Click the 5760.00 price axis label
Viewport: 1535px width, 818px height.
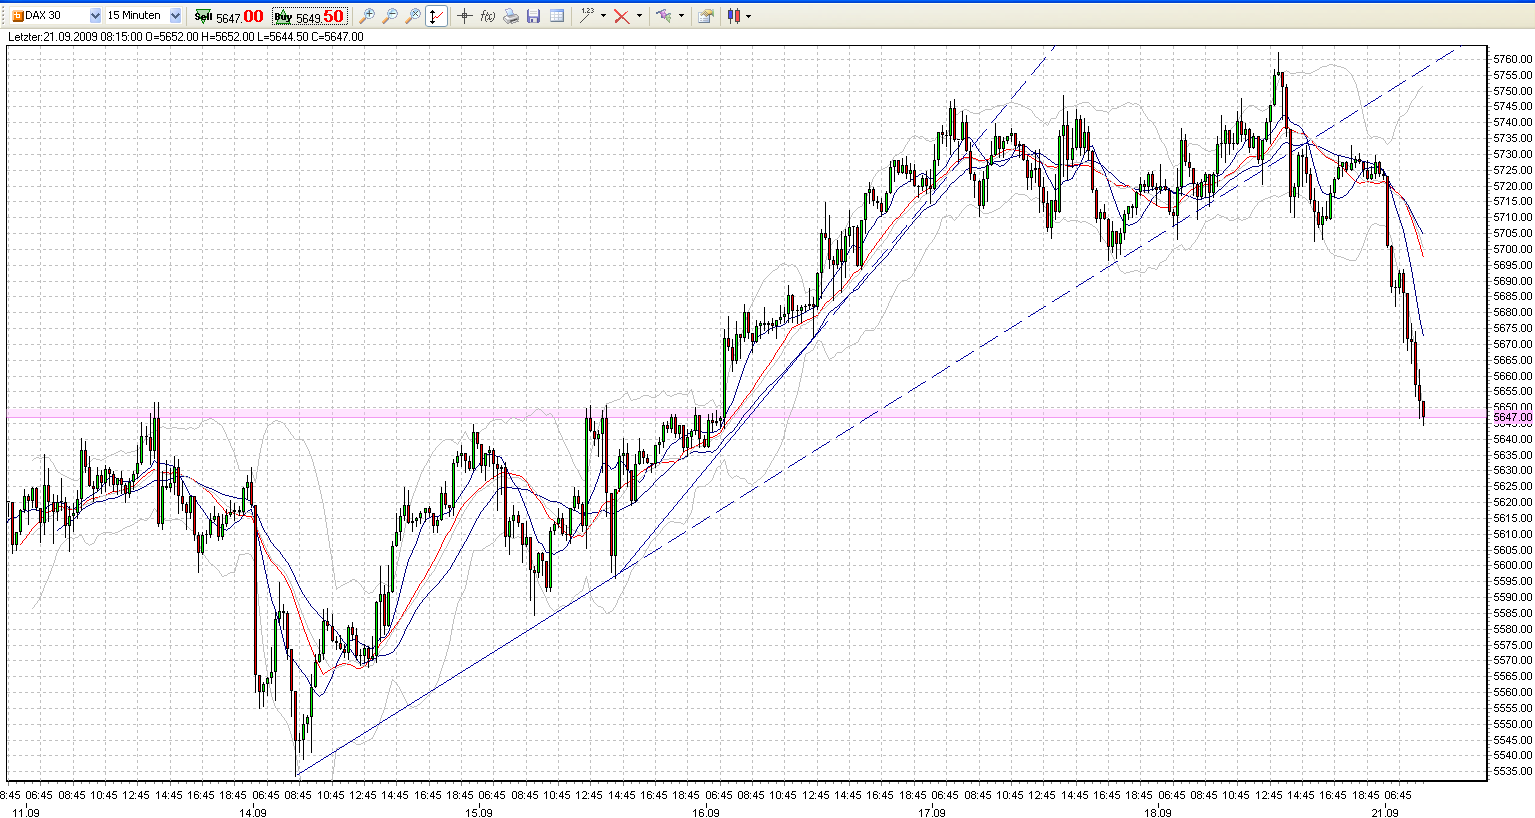pyautogui.click(x=1512, y=59)
